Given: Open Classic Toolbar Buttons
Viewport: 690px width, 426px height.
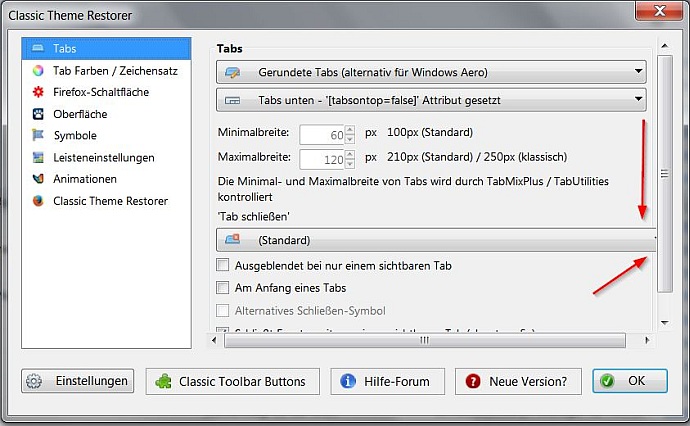Looking at the screenshot, I should coord(233,381).
